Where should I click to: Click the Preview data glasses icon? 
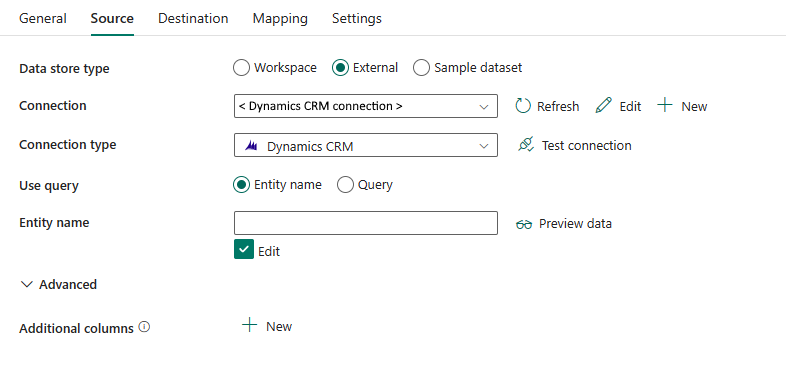(524, 224)
